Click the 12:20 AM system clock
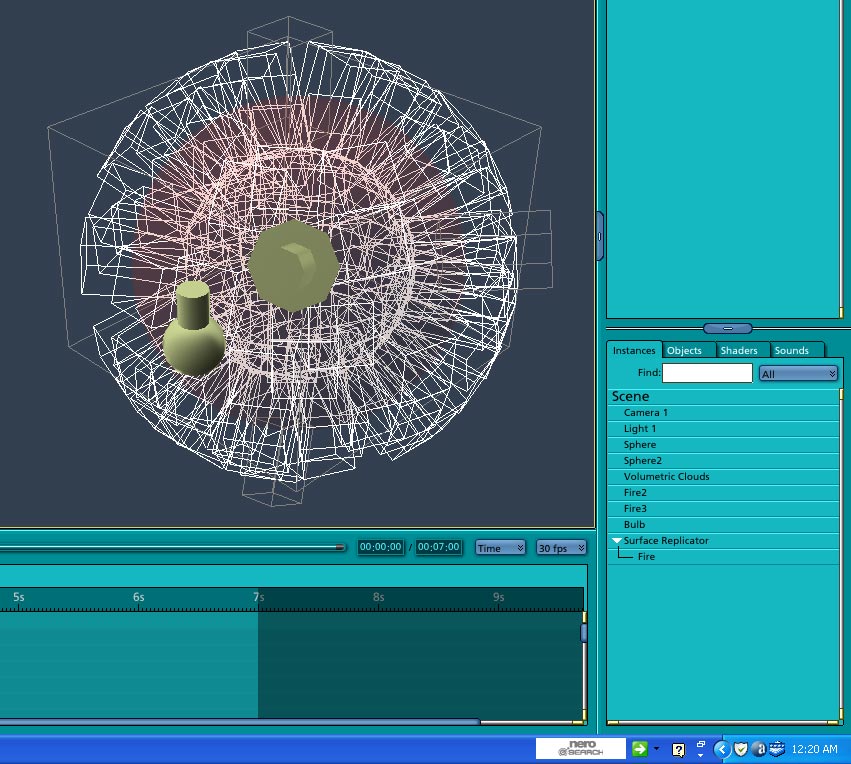The image size is (851, 764). click(814, 749)
